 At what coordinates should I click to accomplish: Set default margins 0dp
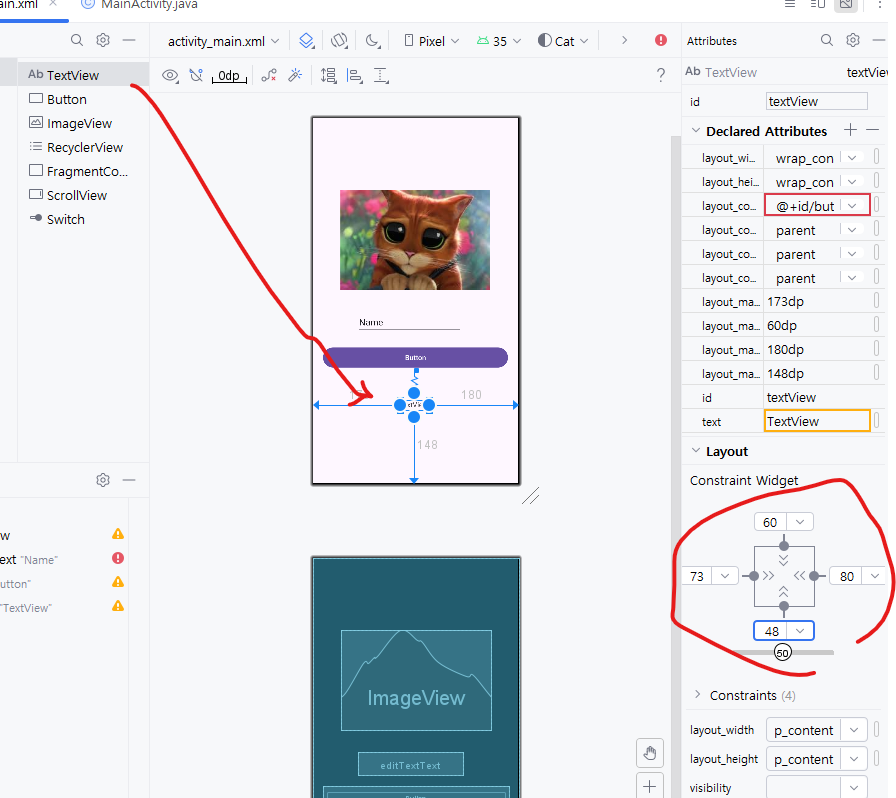click(x=229, y=75)
